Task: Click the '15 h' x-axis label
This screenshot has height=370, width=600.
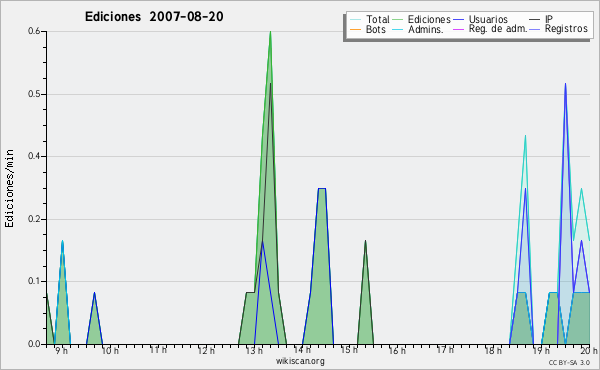Action: [349, 350]
